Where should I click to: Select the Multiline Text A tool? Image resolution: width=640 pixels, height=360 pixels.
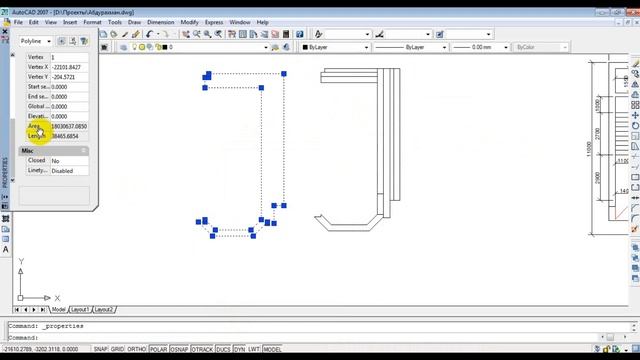click(x=6, y=249)
